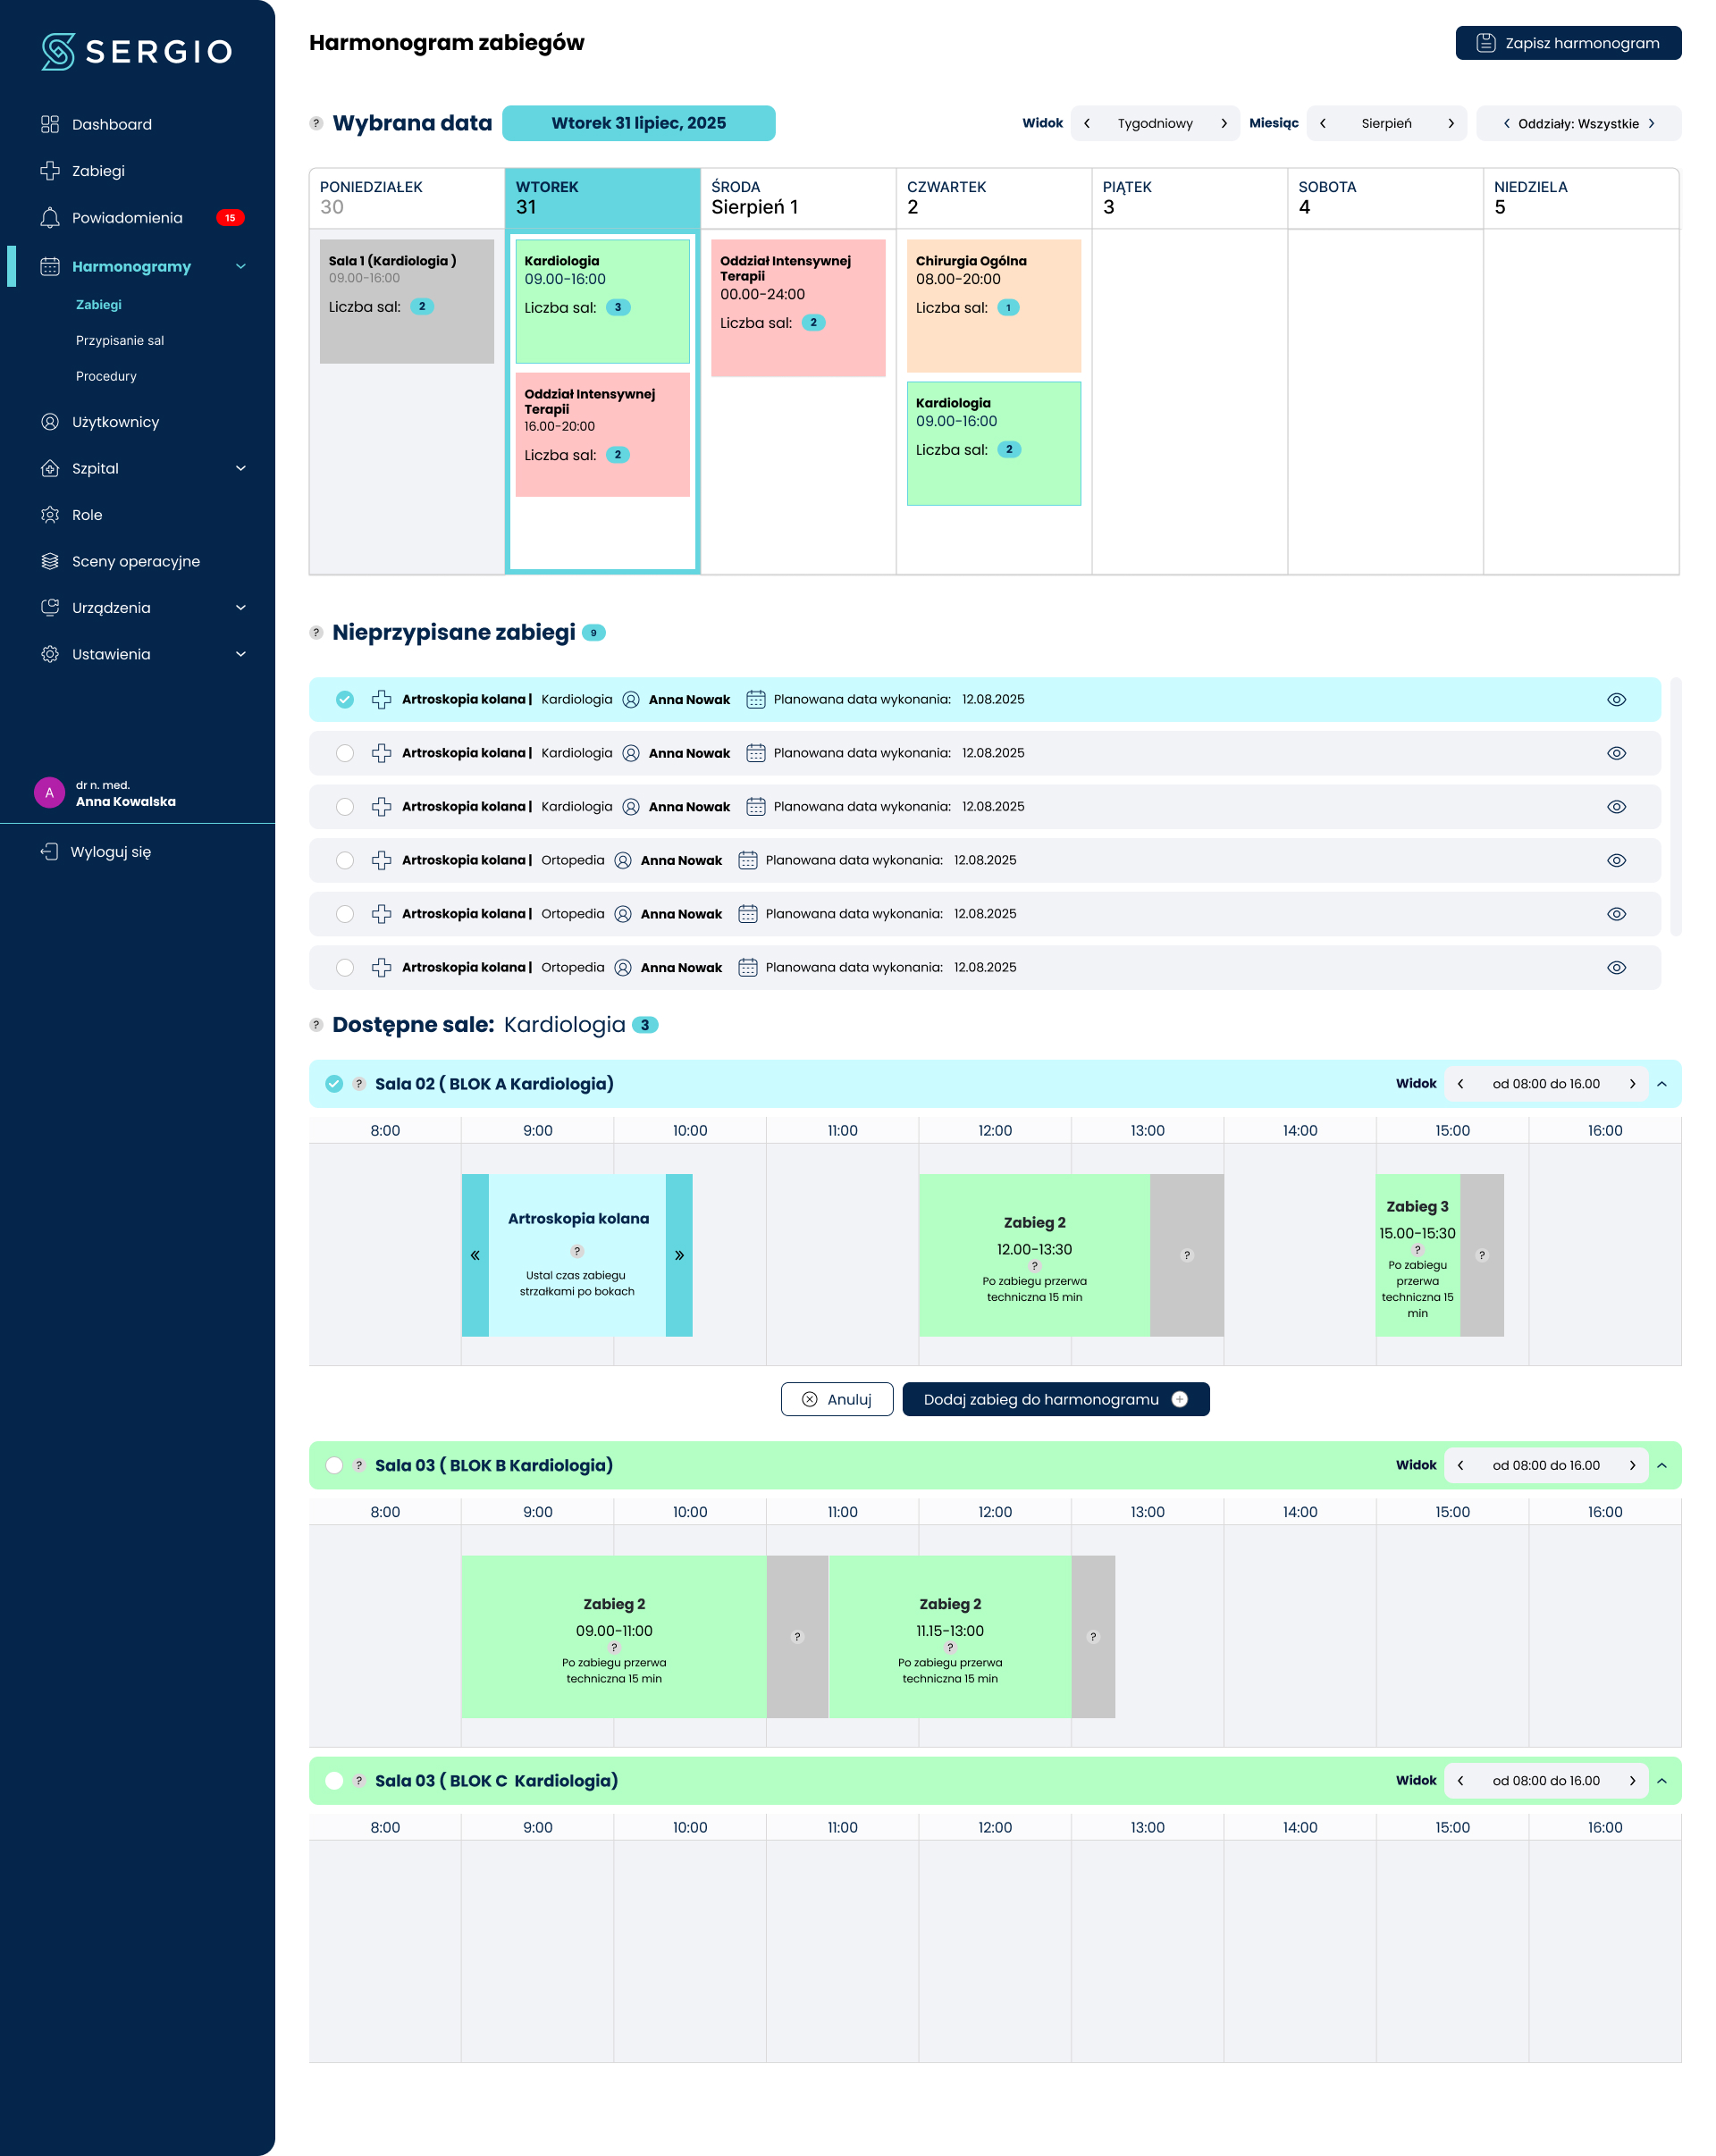Open Przypisanie sal submenu item

tap(120, 340)
